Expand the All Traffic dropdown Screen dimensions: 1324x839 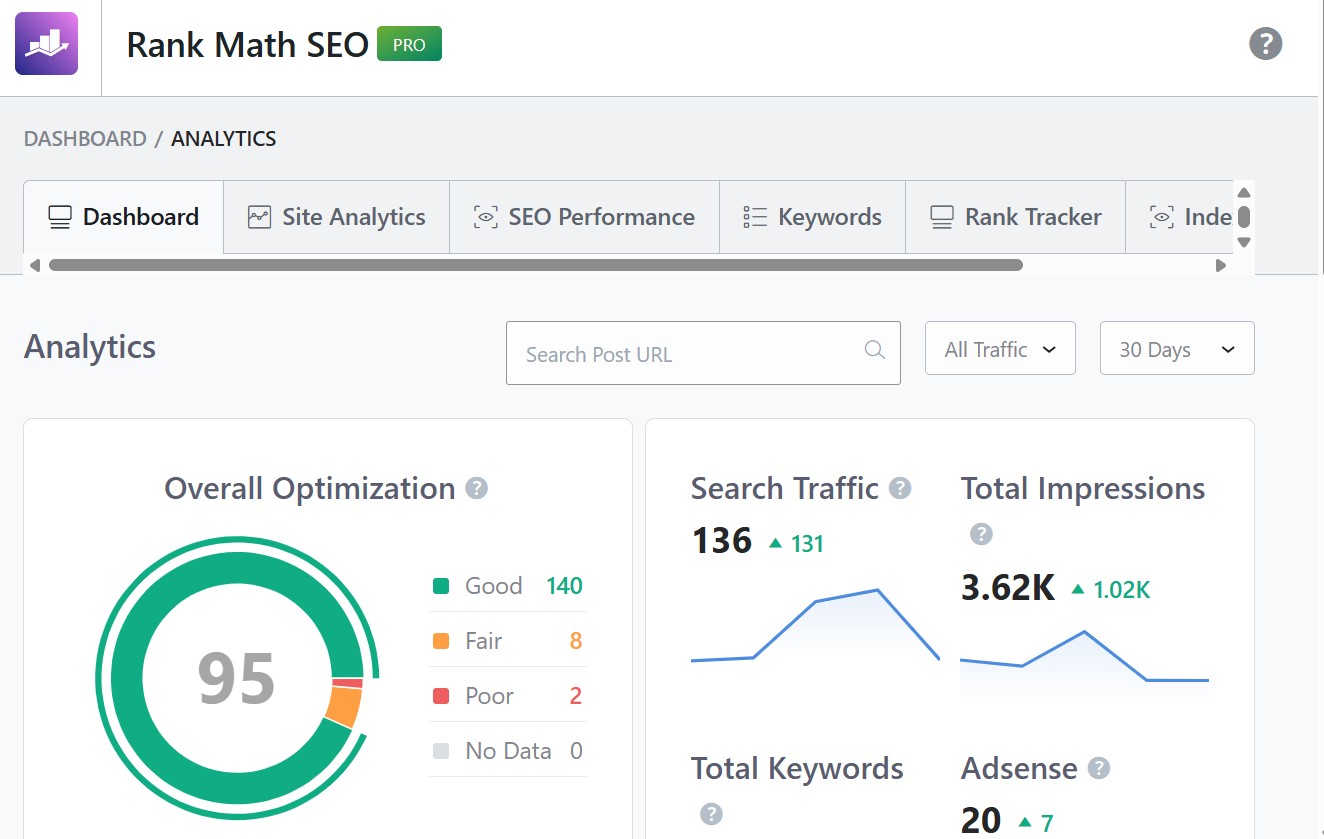tap(1000, 348)
